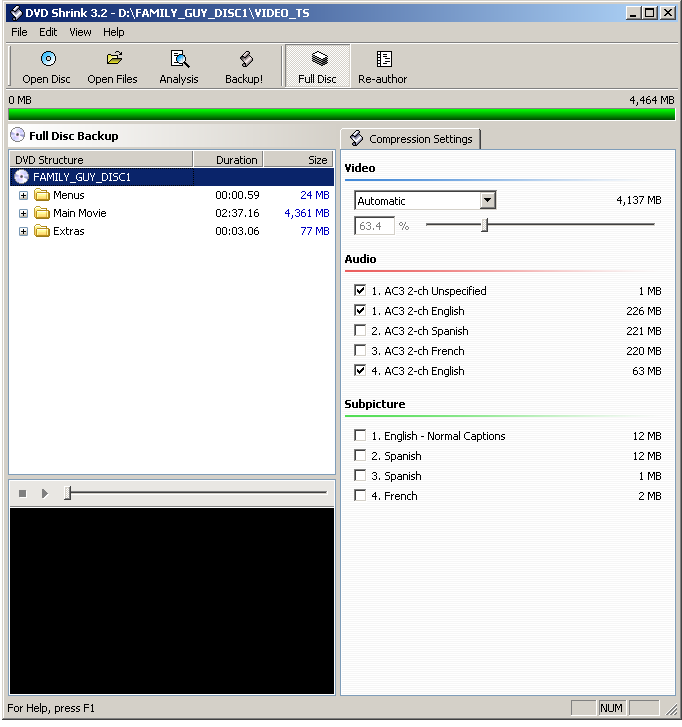The image size is (682, 727).
Task: Click the 4,137 MB video size
Action: point(638,200)
